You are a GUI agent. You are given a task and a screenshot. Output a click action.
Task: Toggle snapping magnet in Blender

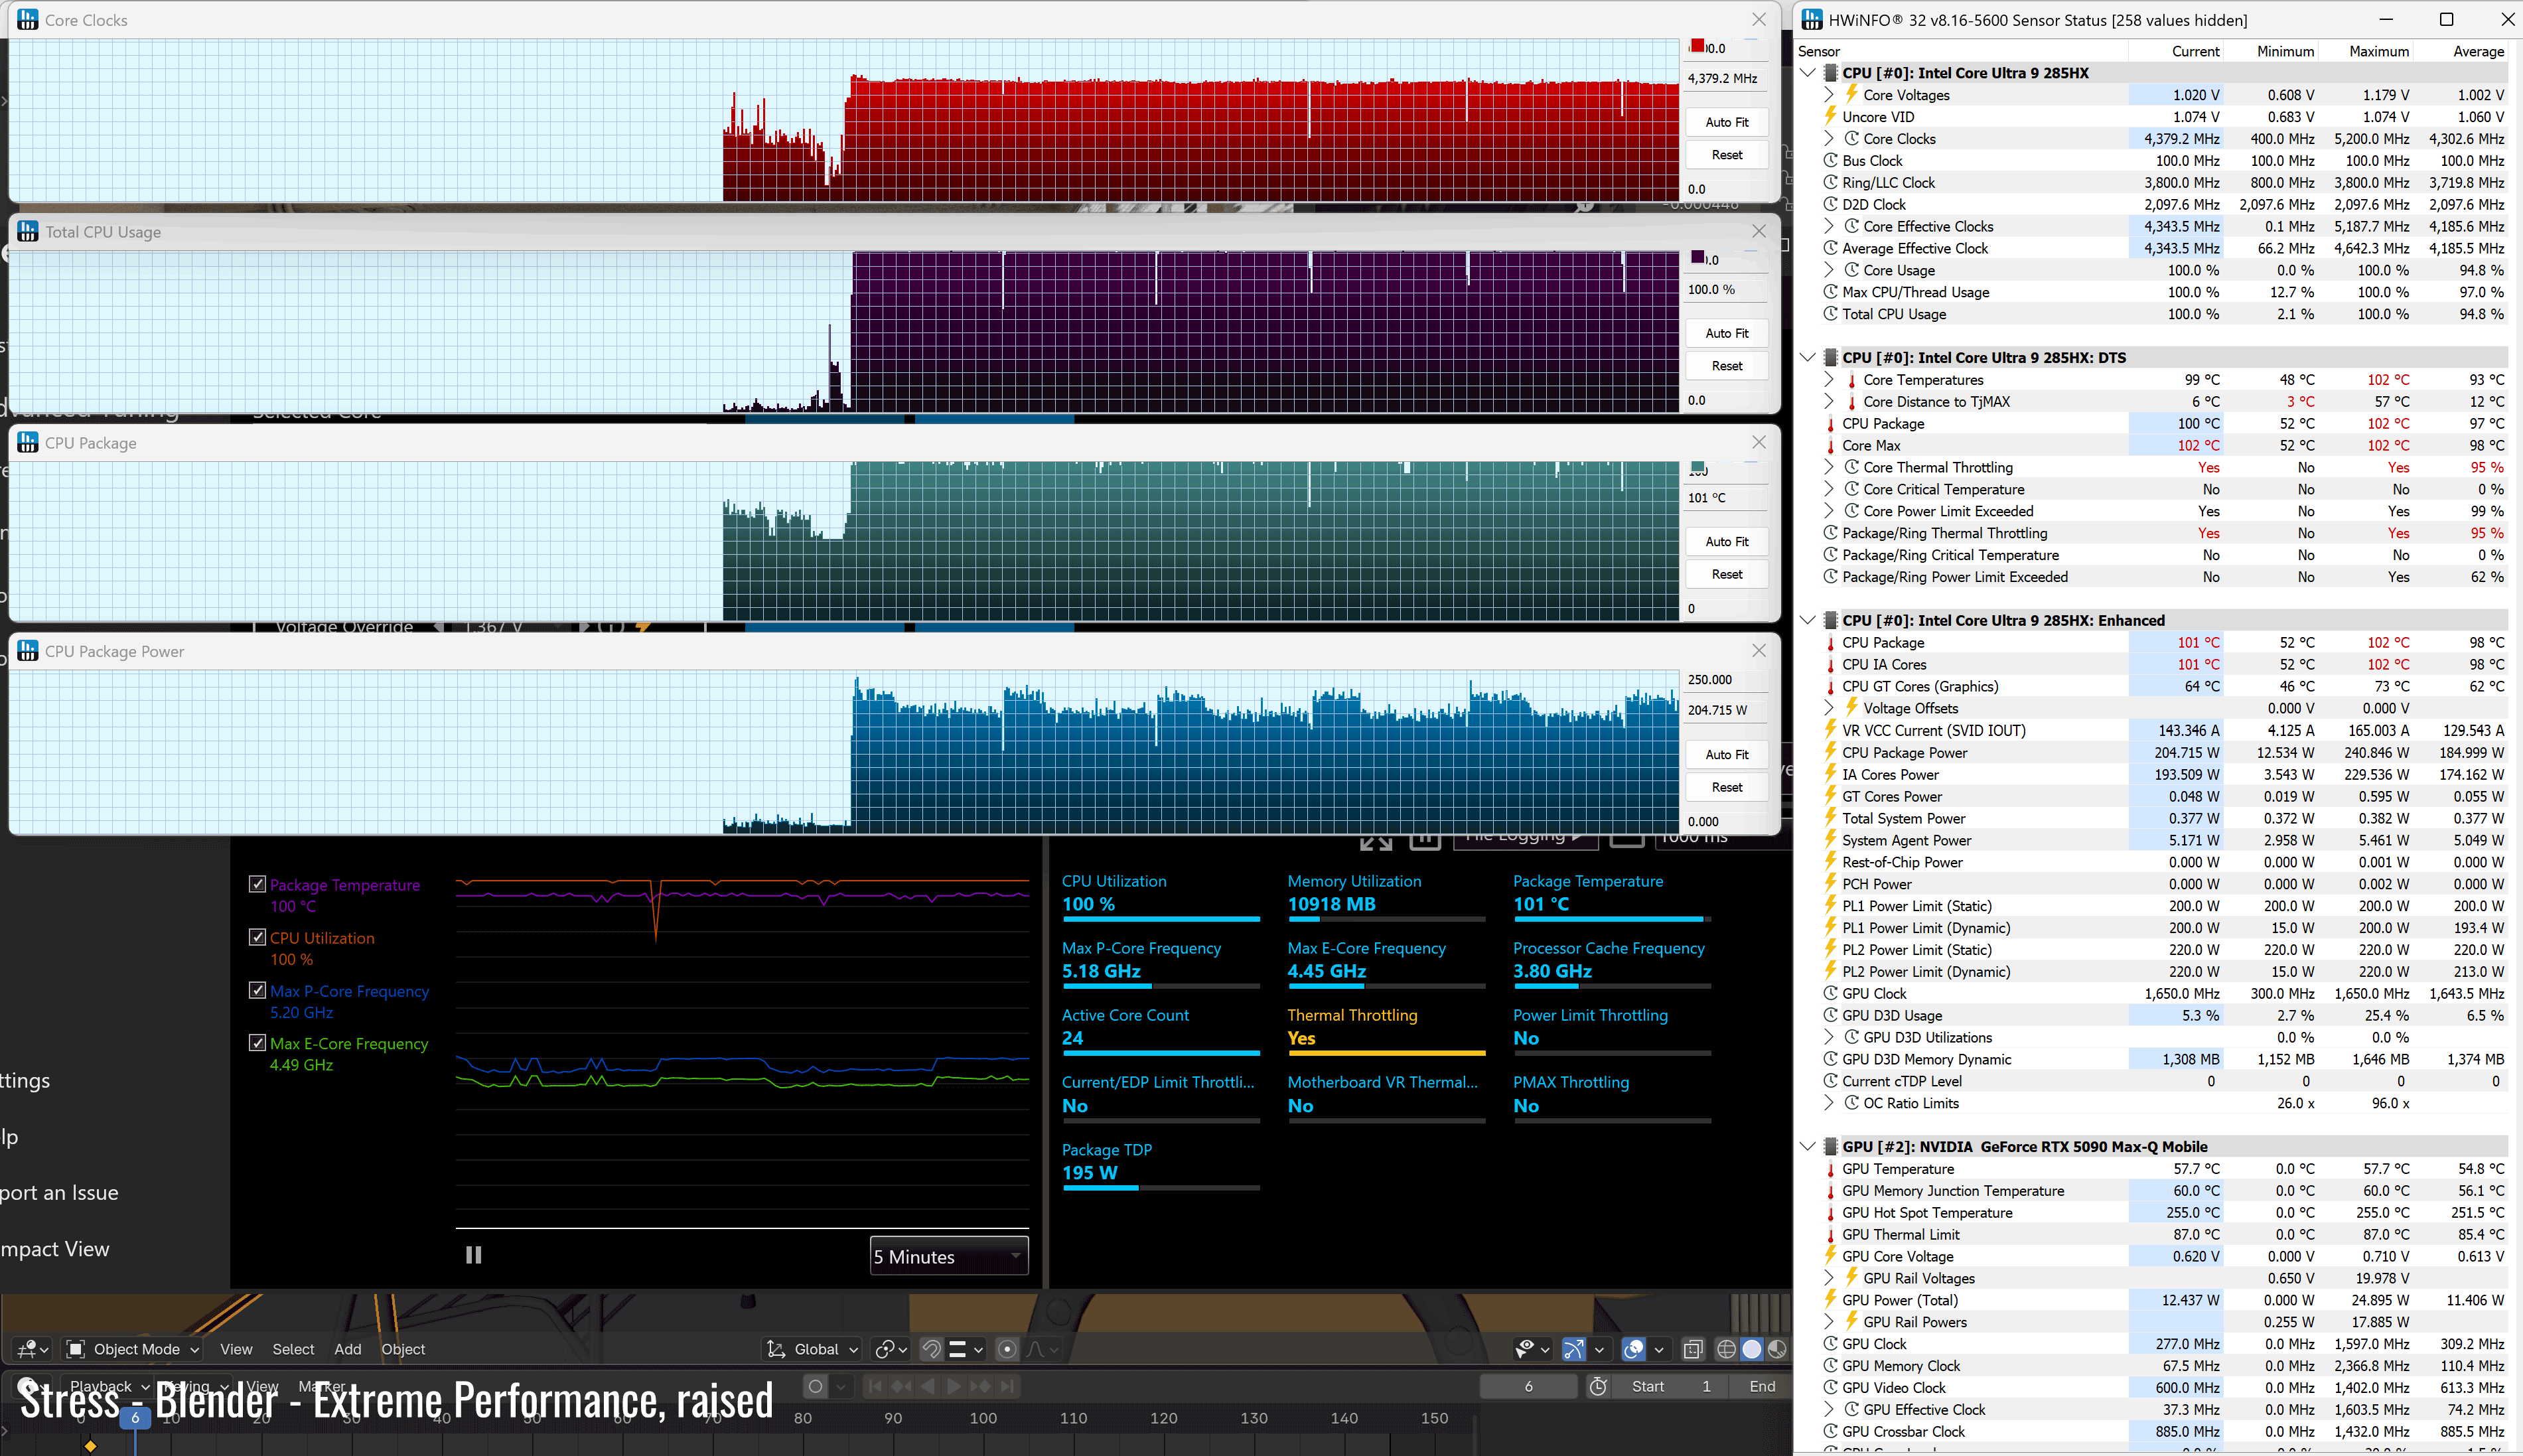pyautogui.click(x=931, y=1349)
